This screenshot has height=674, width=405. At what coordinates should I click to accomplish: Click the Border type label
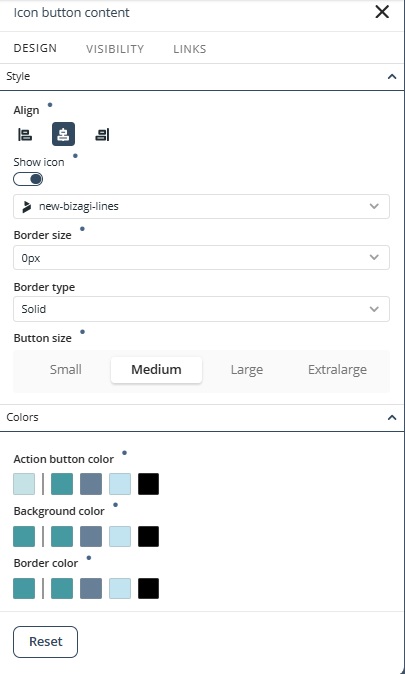(x=44, y=287)
